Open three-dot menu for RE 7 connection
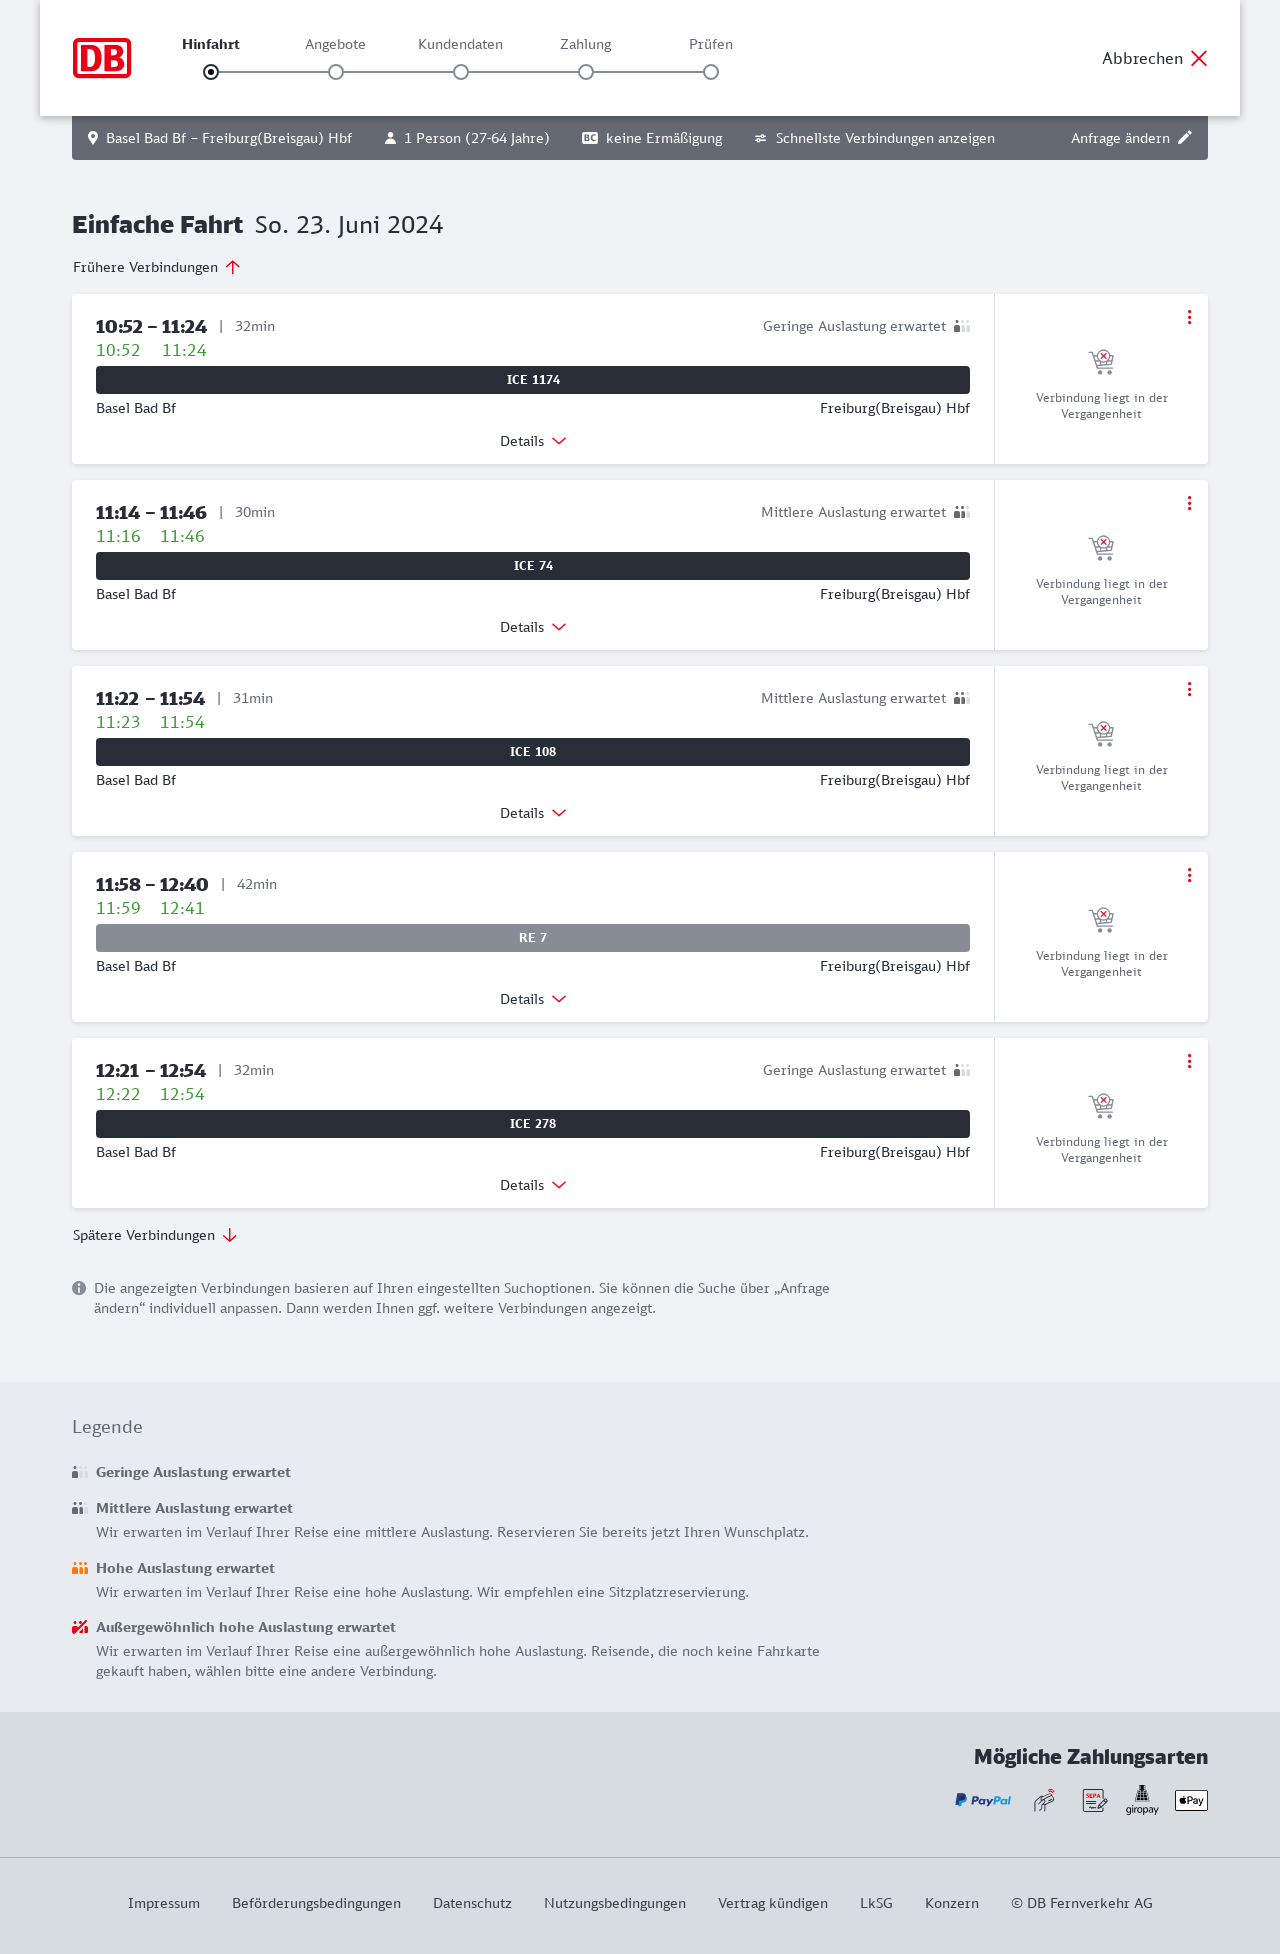This screenshot has width=1280, height=1954. coord(1189,875)
